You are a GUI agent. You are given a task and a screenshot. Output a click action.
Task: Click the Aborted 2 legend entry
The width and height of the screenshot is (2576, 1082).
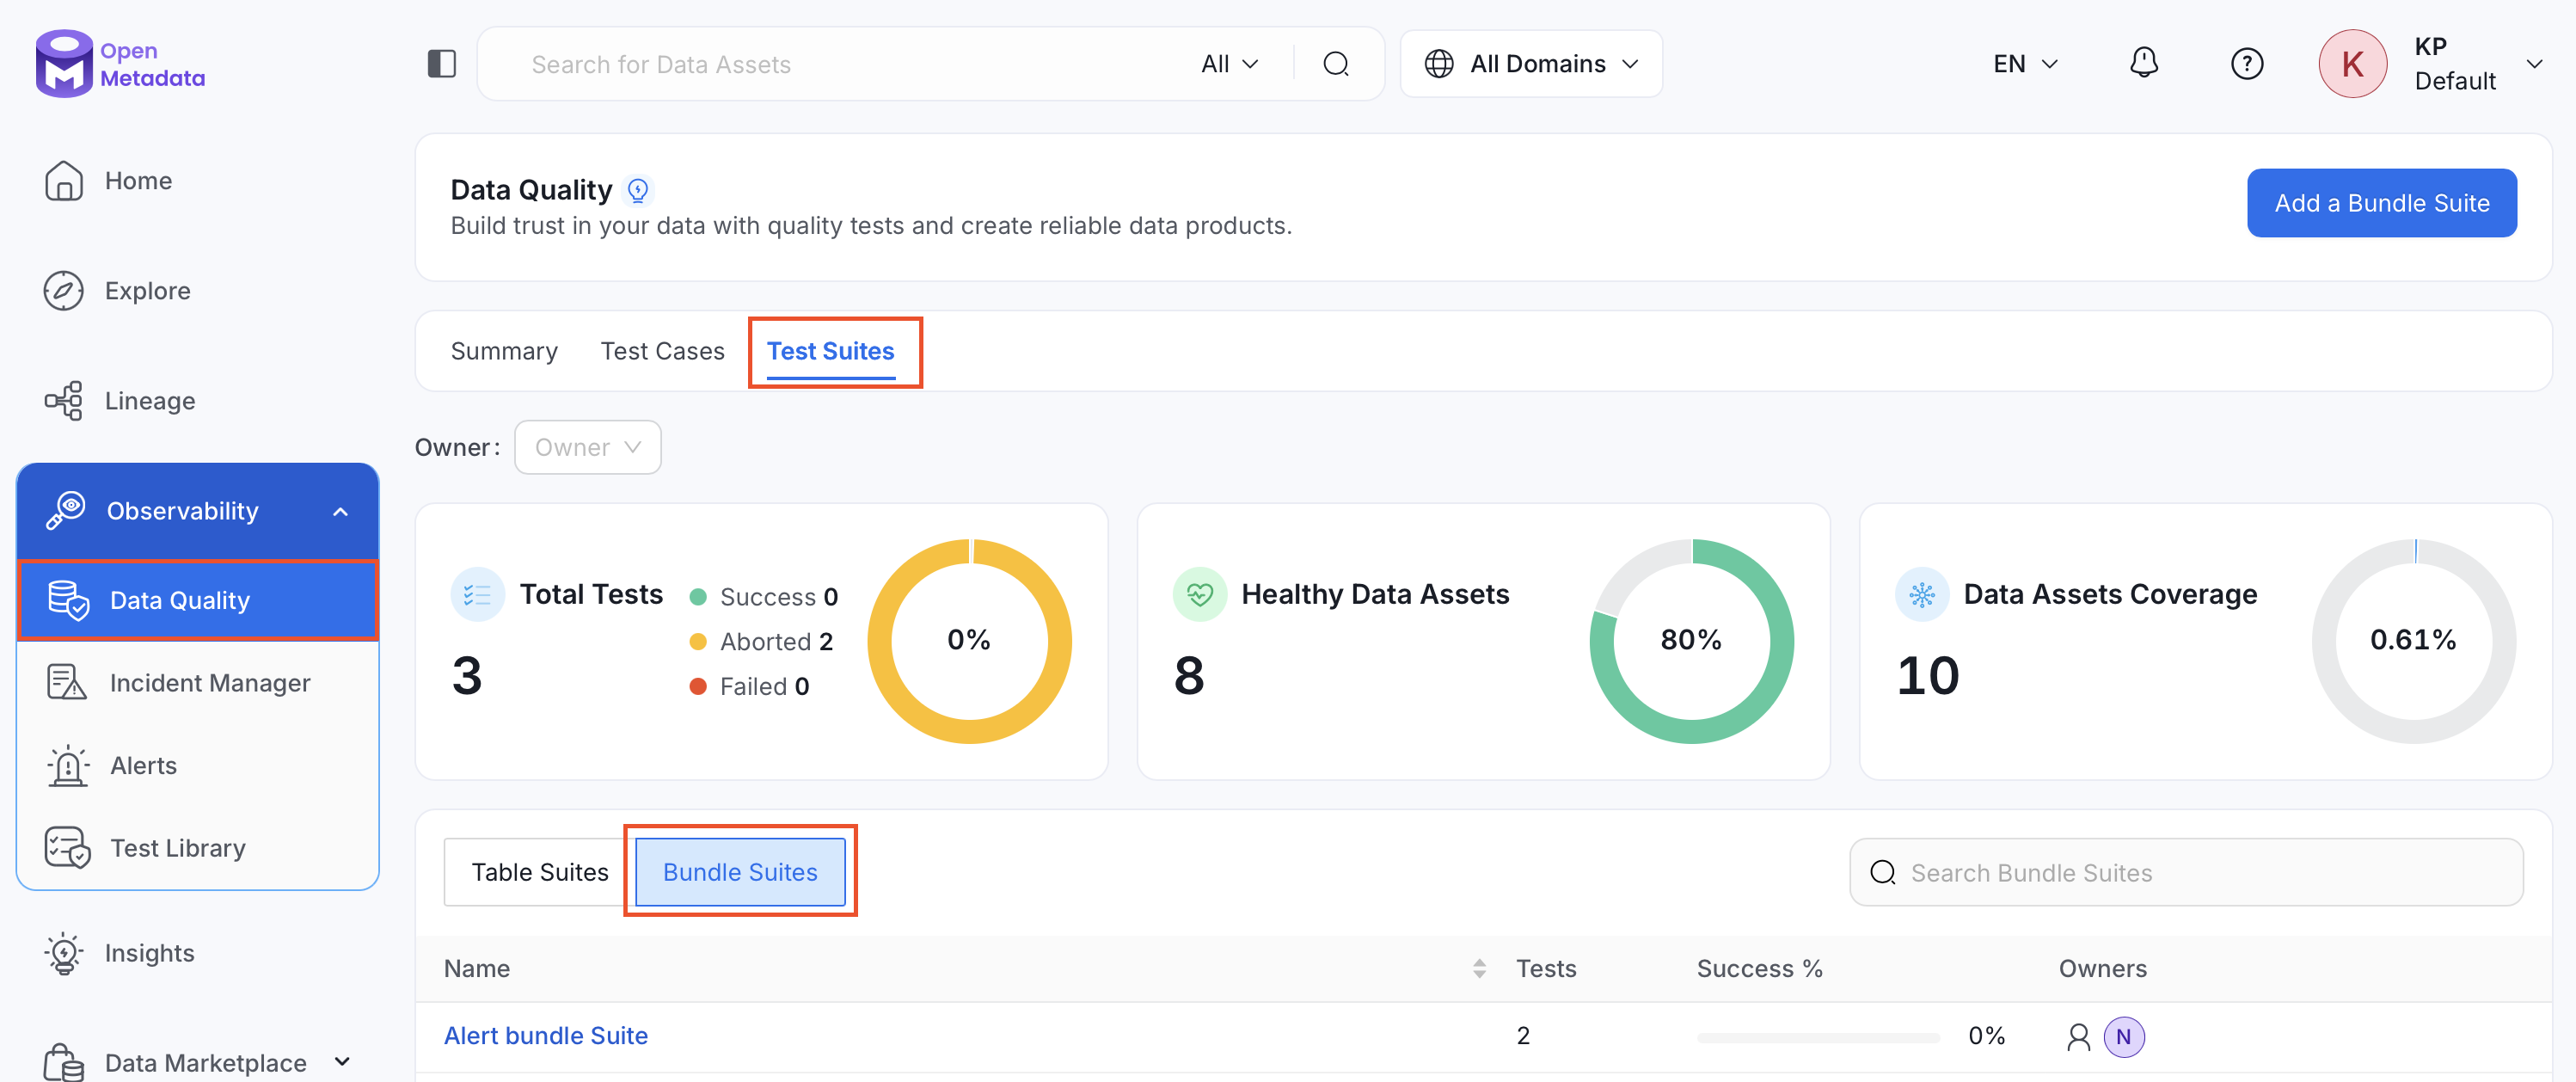pos(761,642)
